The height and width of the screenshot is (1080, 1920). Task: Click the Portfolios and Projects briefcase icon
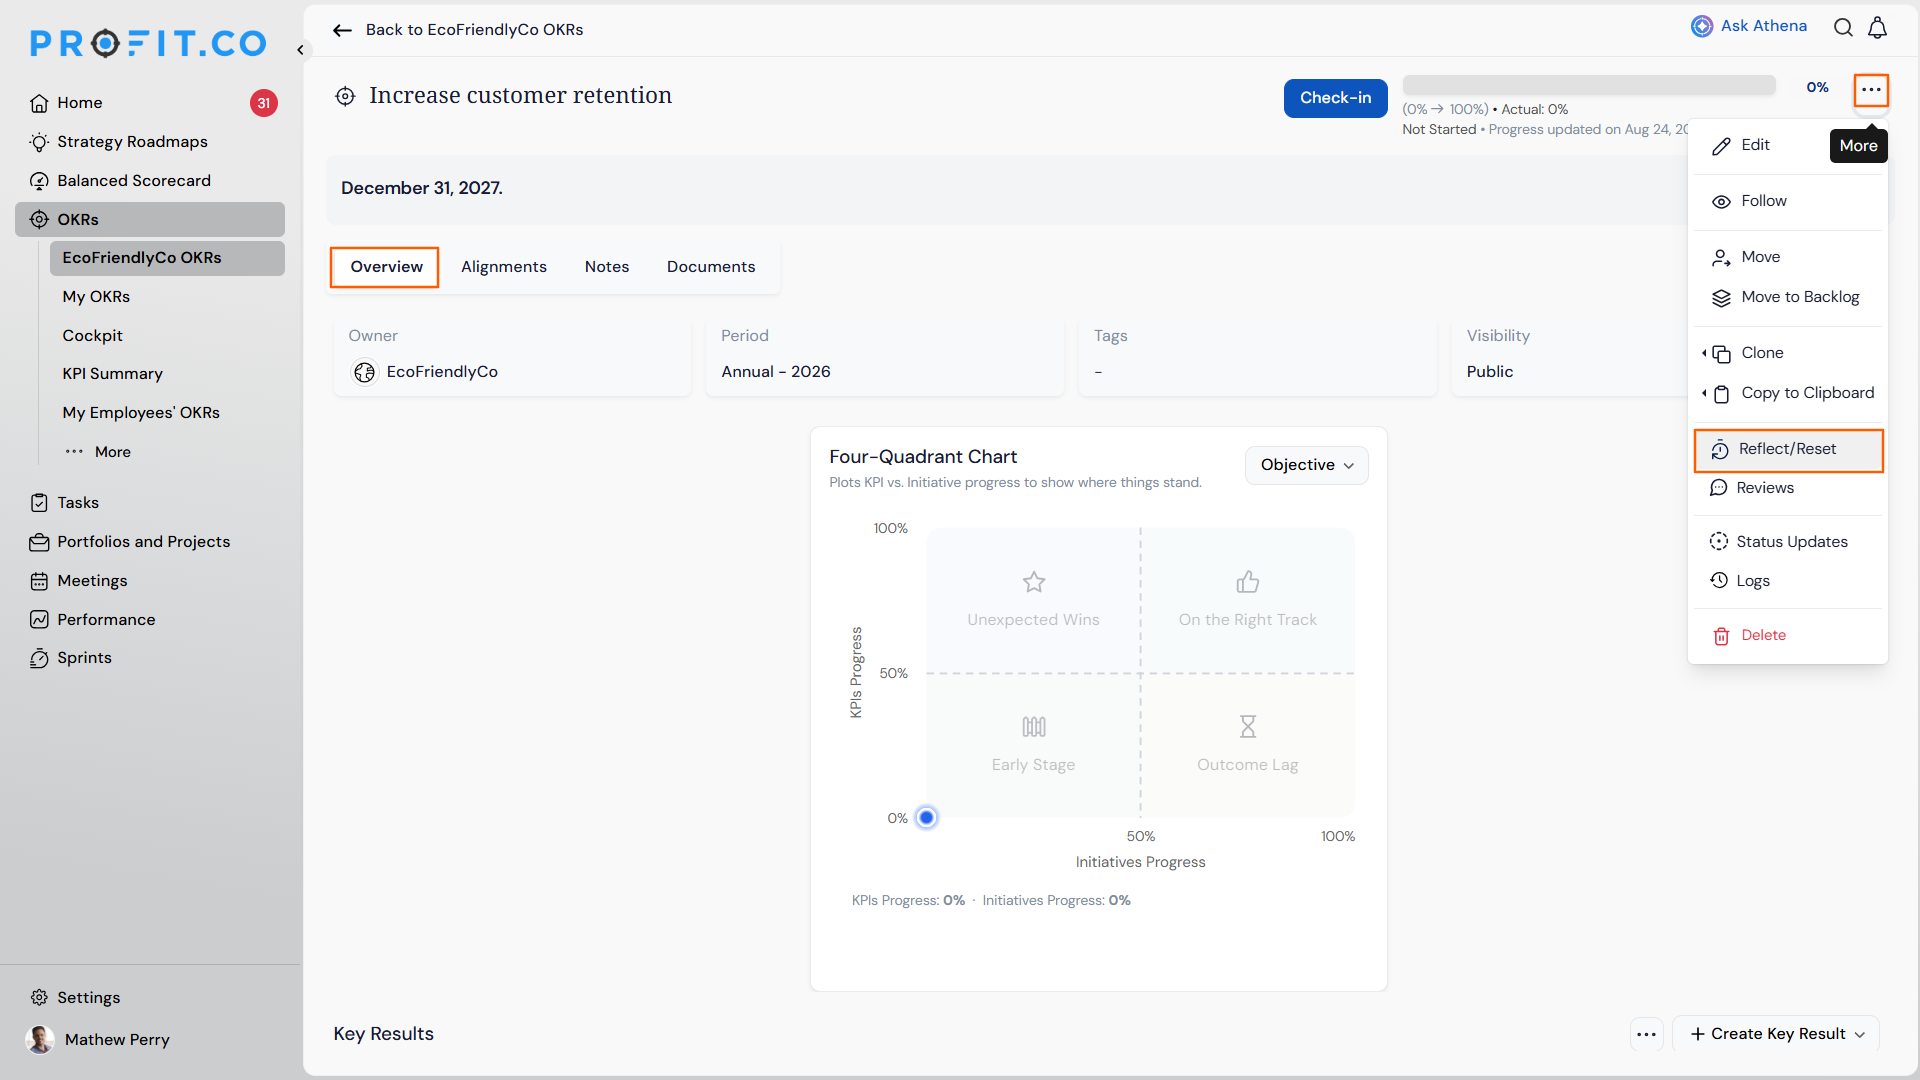[x=39, y=542]
